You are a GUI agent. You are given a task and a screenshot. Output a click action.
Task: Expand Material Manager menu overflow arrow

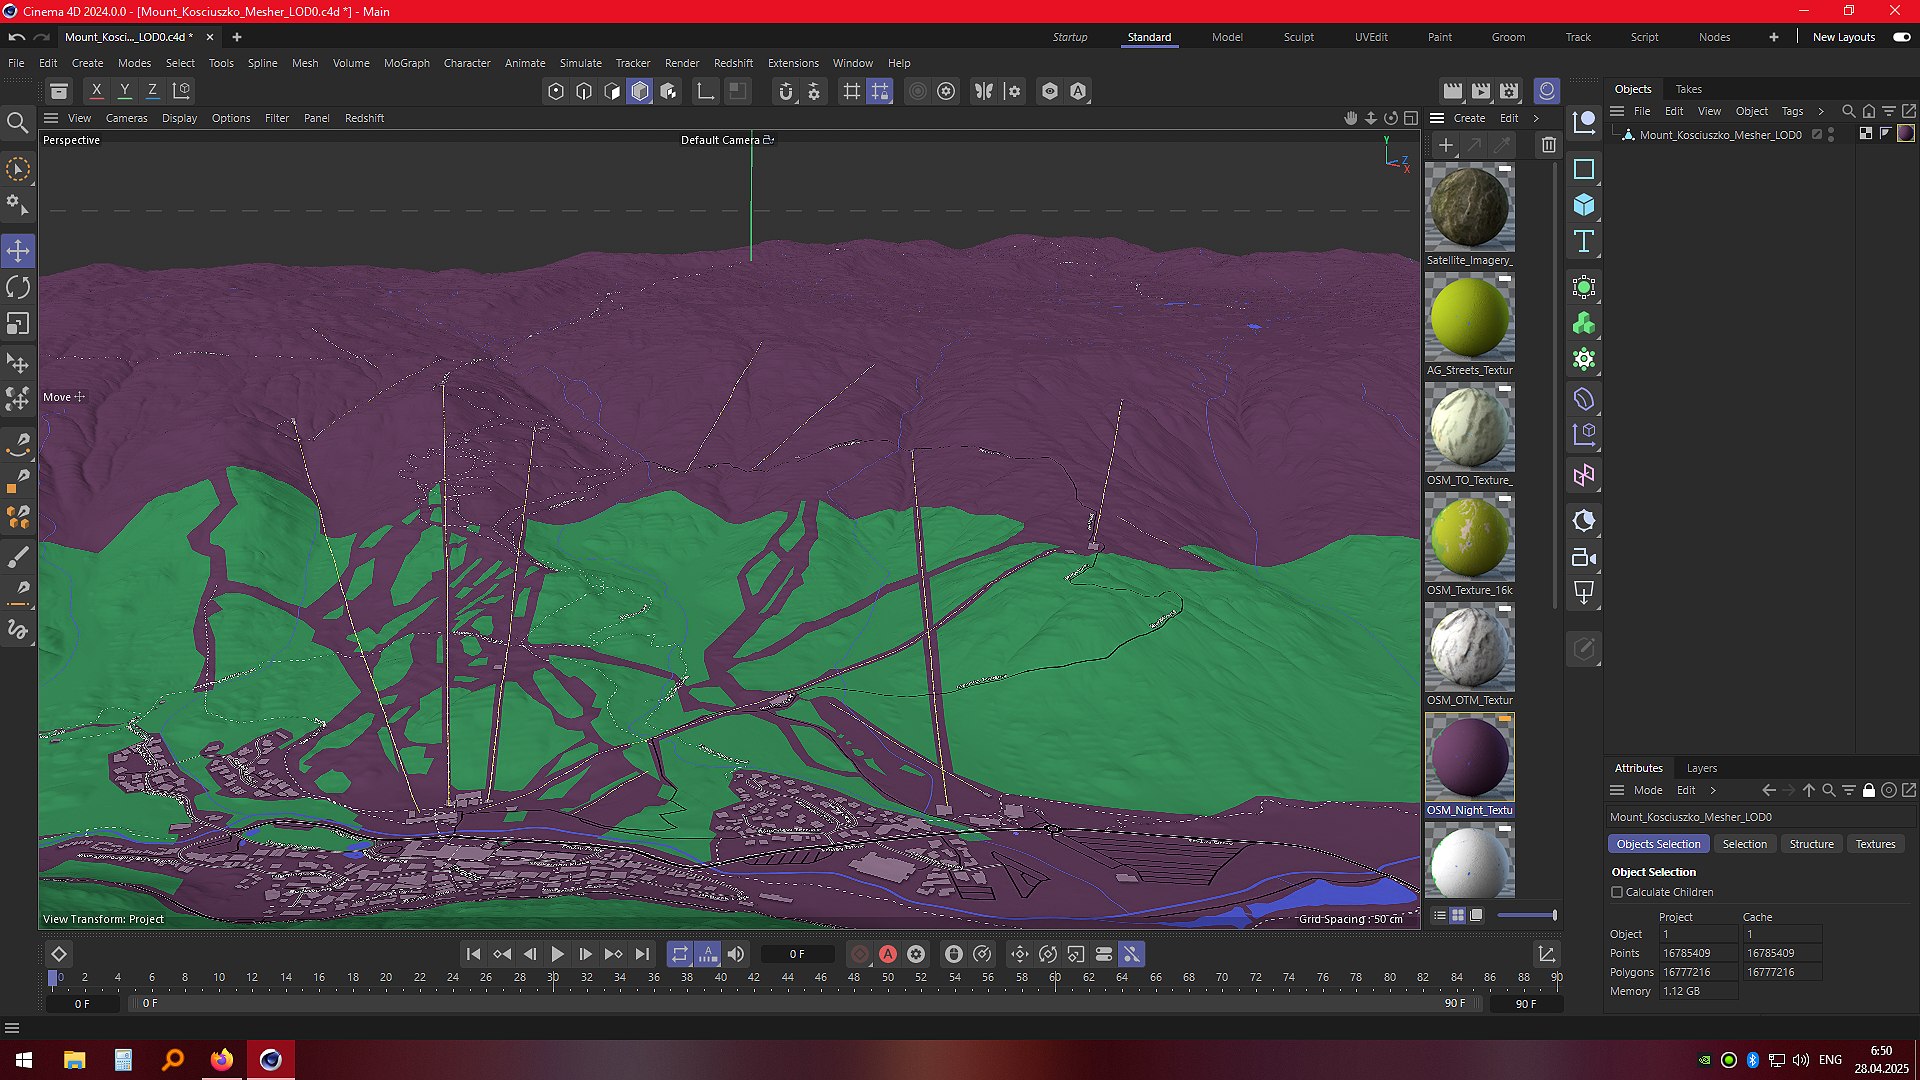point(1537,118)
